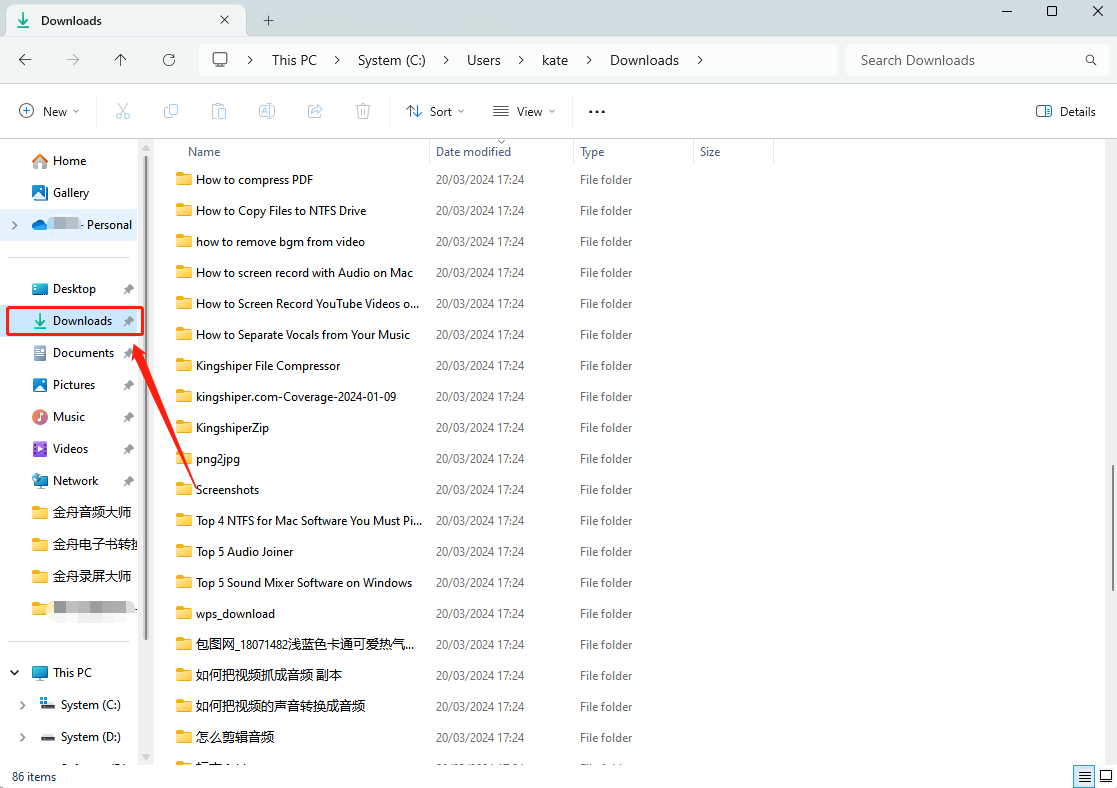Open a new tab with plus button
The width and height of the screenshot is (1117, 788).
(x=268, y=20)
